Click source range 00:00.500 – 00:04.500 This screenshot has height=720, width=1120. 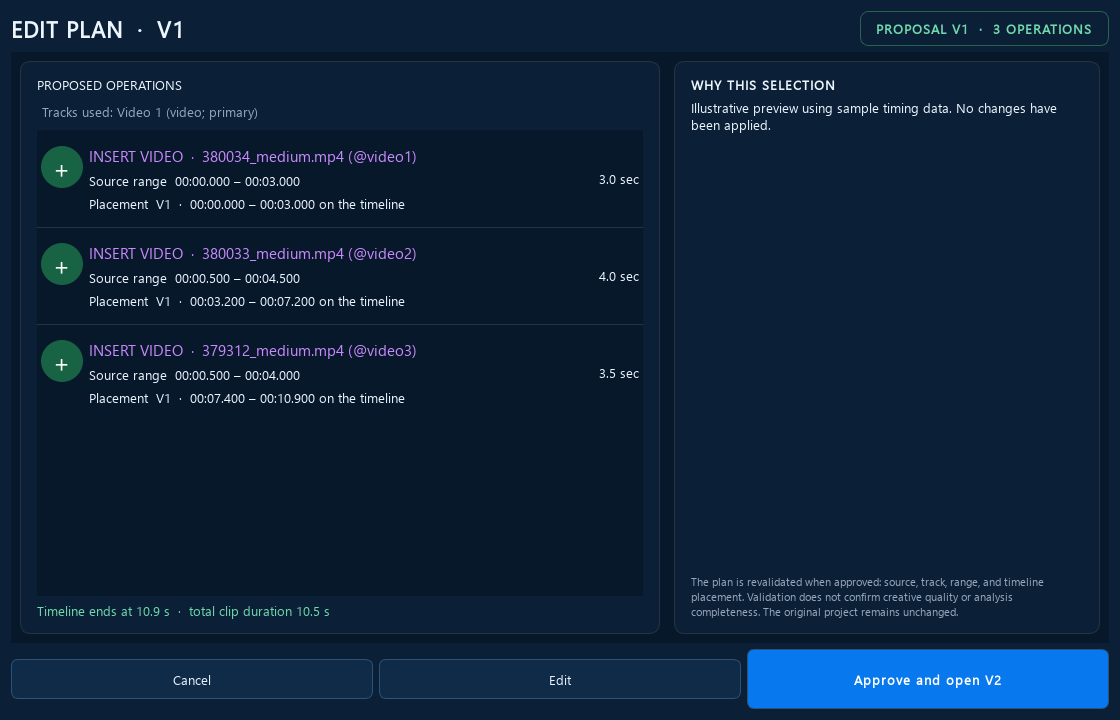(194, 279)
